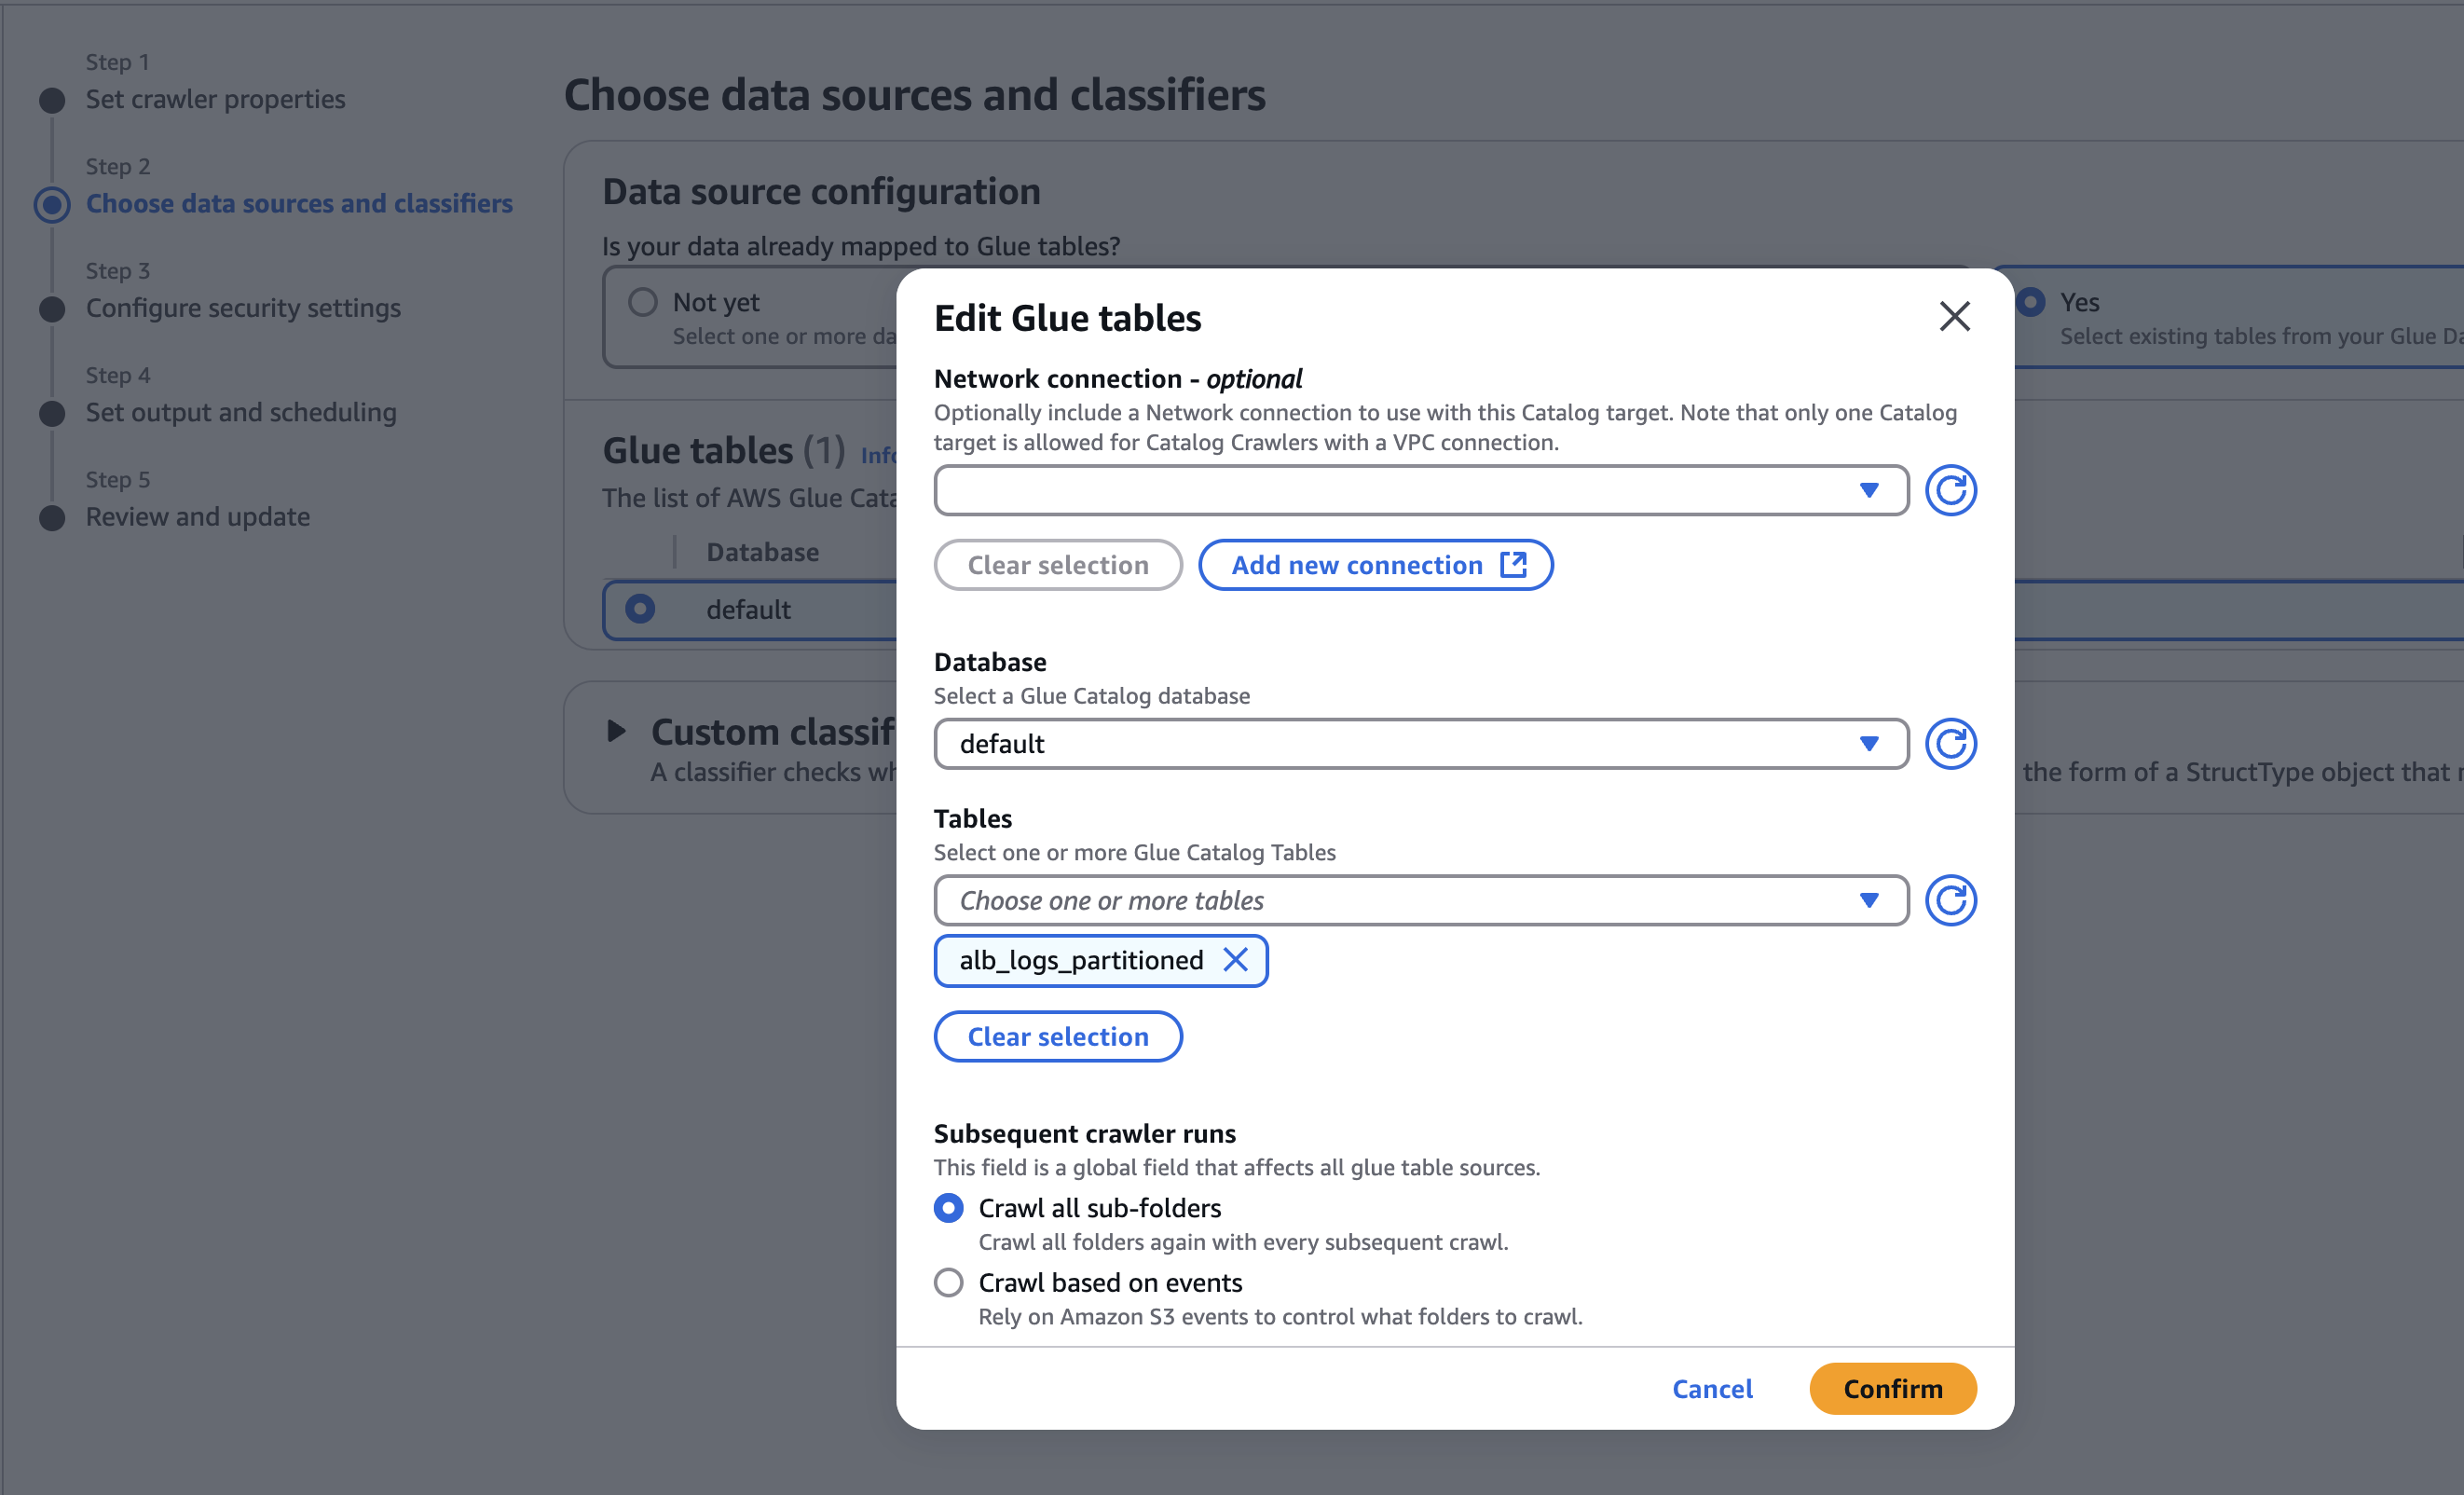
Task: Go to Step 1 Set crawler properties
Action: (215, 99)
